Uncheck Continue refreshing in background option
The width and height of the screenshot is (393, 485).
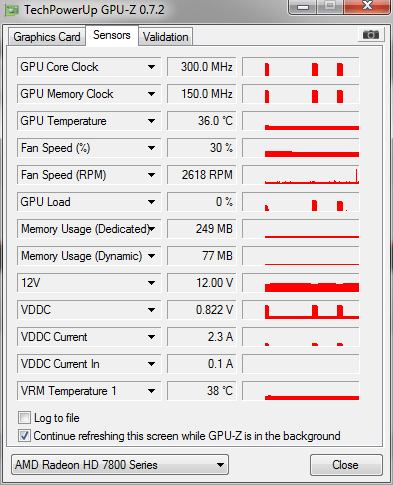pos(24,436)
